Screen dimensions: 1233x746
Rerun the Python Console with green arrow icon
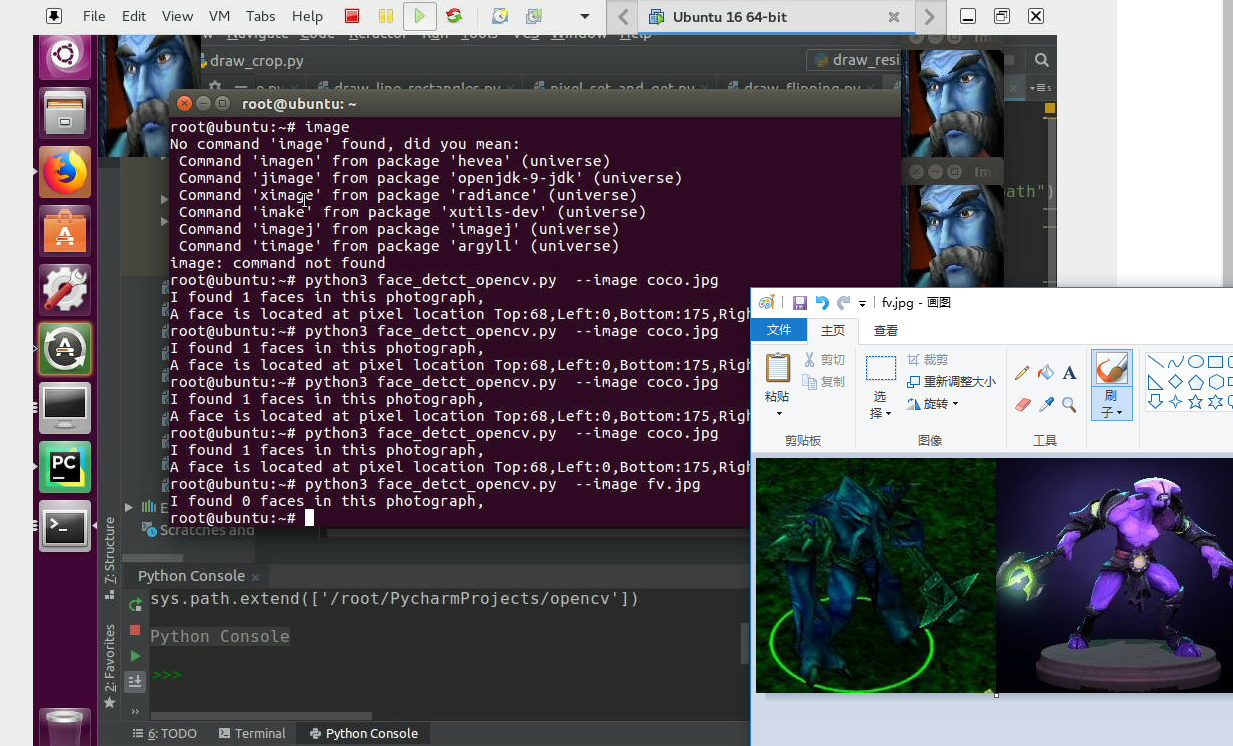pyautogui.click(x=135, y=604)
